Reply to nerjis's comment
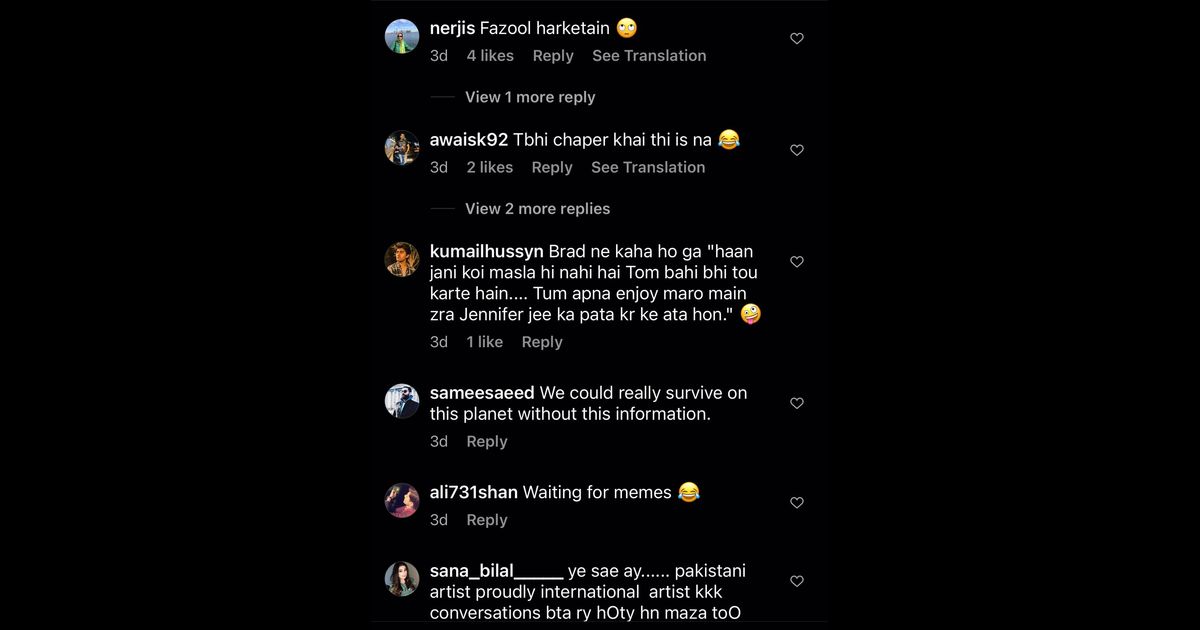 [553, 56]
